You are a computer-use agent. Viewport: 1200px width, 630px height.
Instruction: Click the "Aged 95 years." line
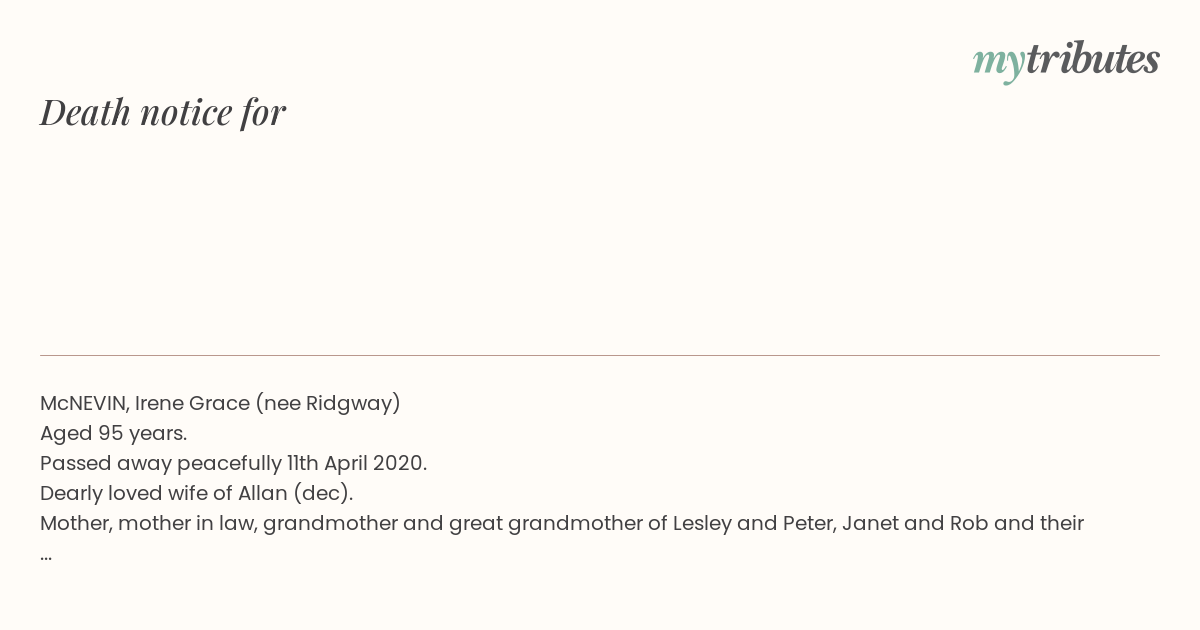[x=114, y=433]
